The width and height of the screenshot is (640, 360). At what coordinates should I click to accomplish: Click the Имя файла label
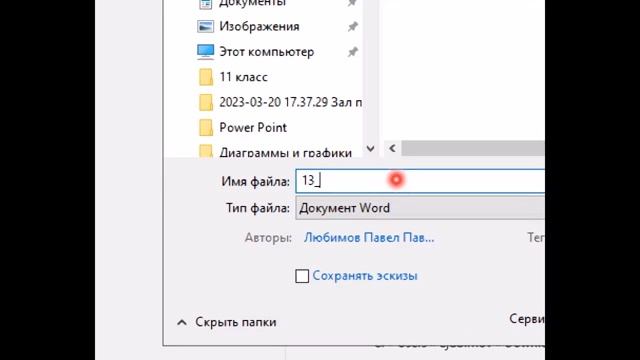(x=256, y=182)
